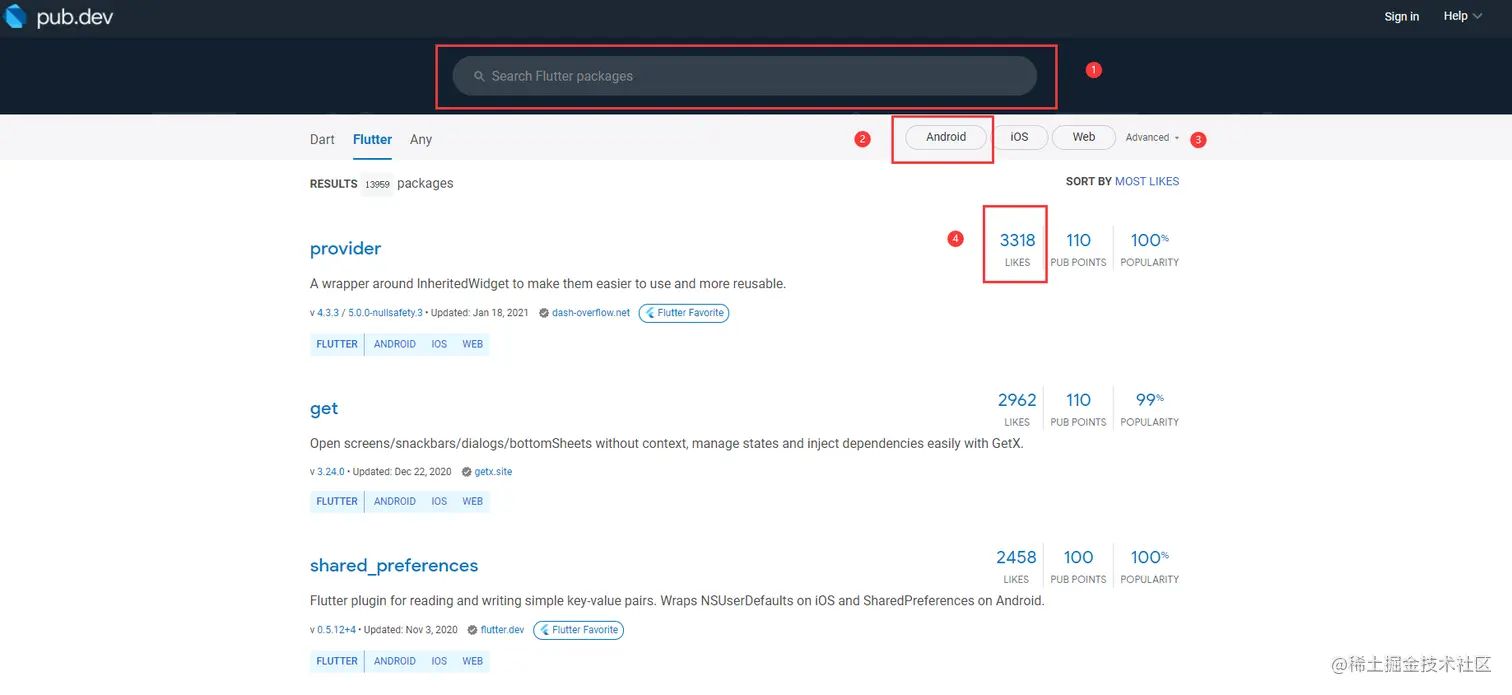The width and height of the screenshot is (1512, 695).
Task: Click verified publisher badge beside dash-overflow.net
Action: pos(543,313)
